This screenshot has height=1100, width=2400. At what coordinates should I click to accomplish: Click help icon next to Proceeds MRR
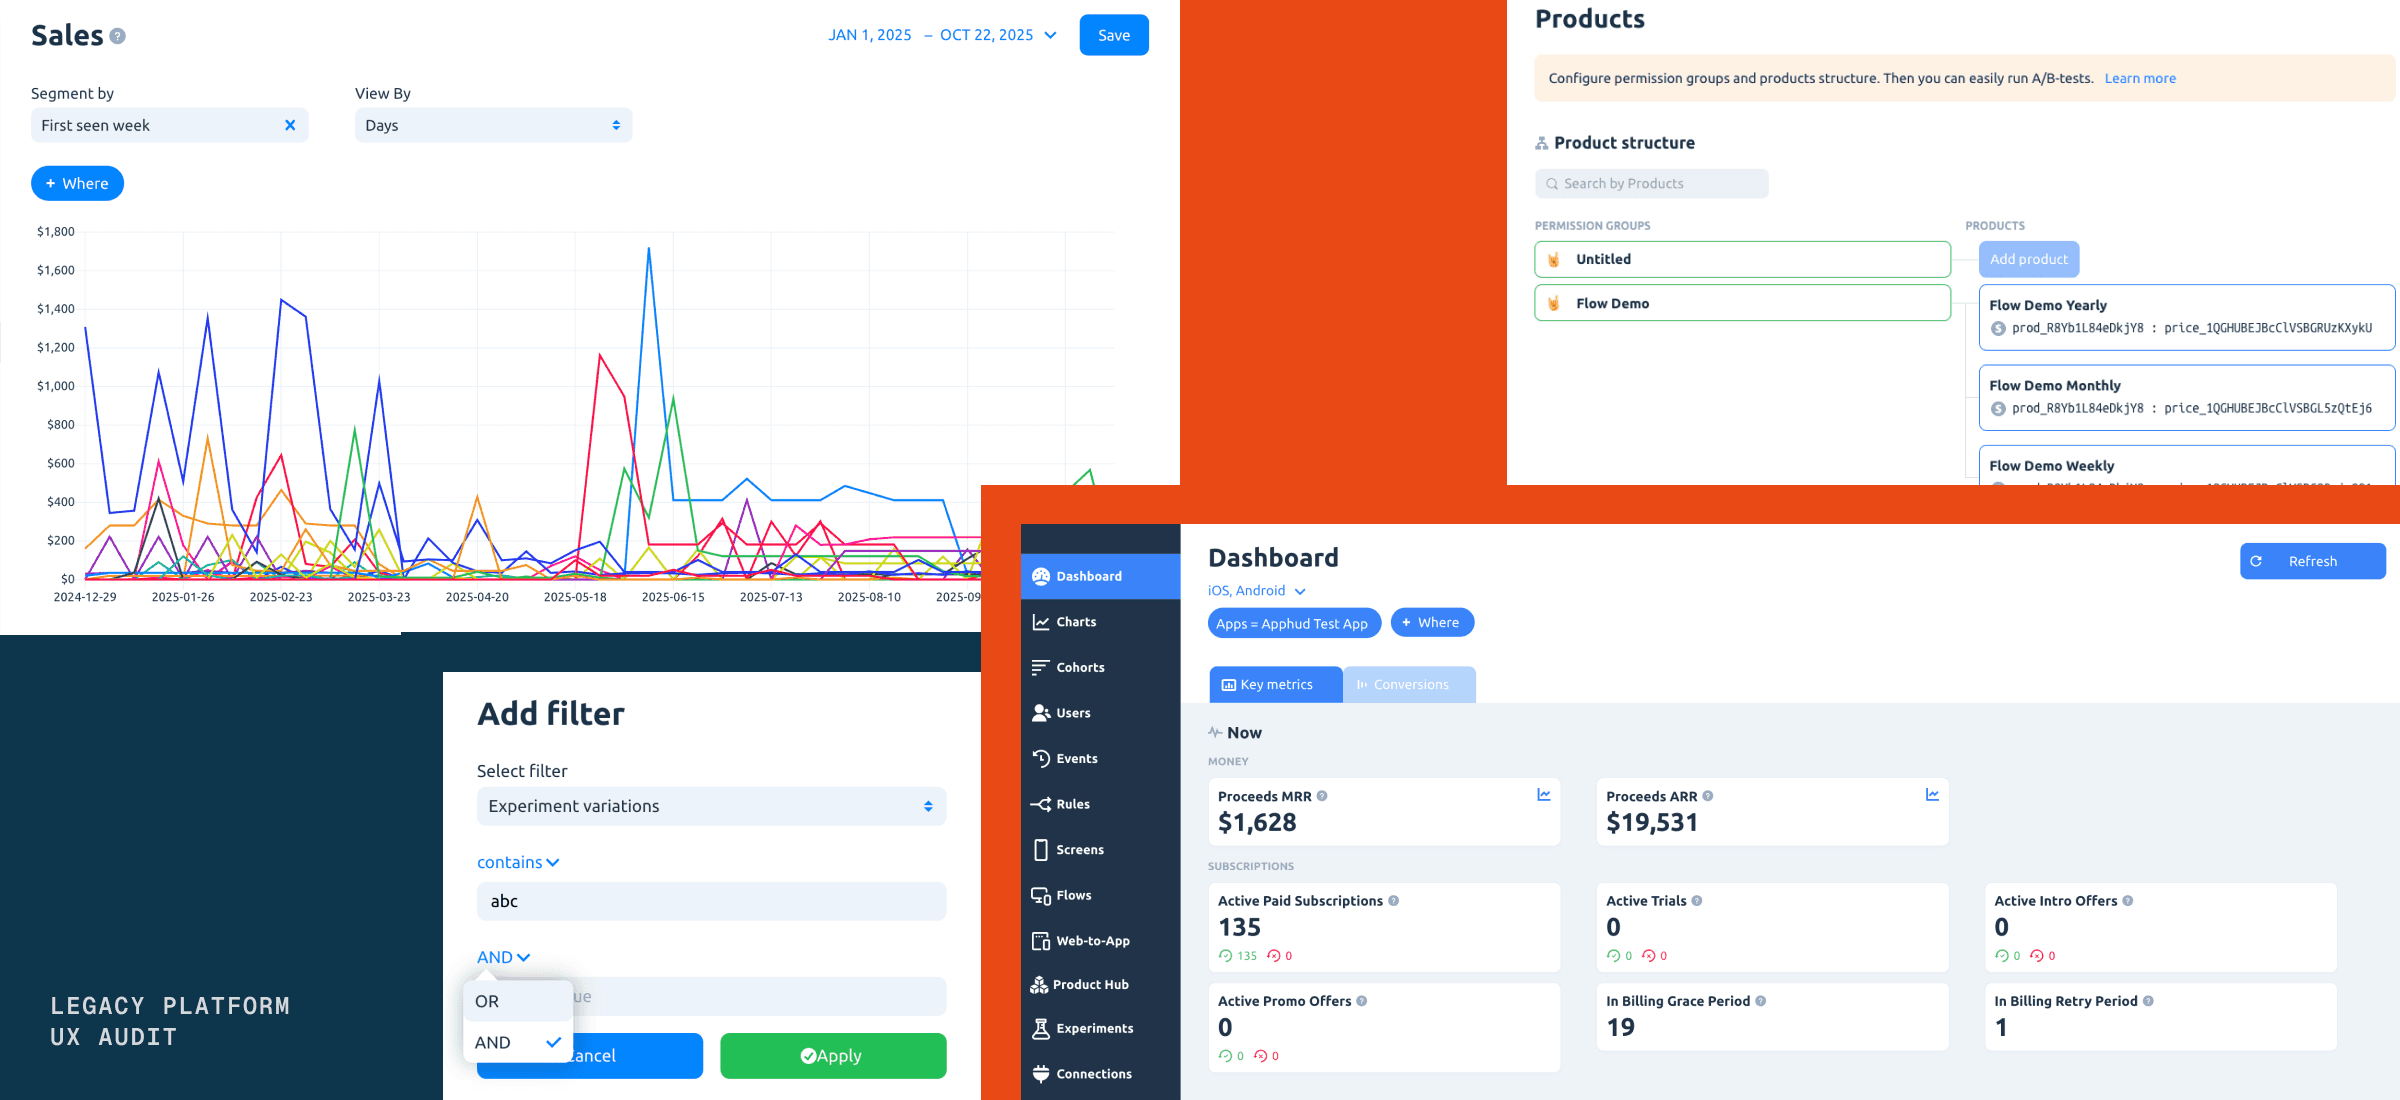click(1322, 796)
